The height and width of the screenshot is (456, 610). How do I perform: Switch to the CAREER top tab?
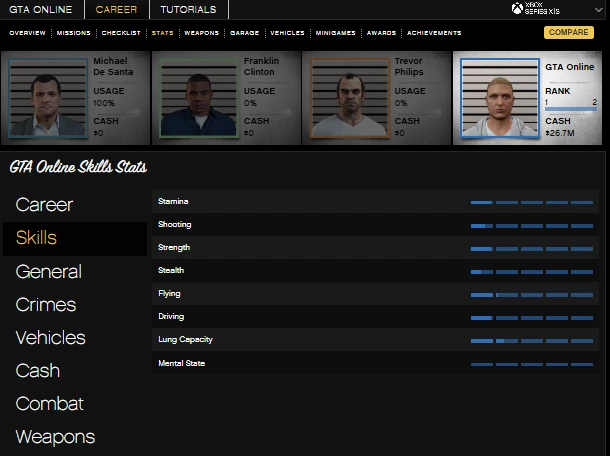pyautogui.click(x=116, y=9)
